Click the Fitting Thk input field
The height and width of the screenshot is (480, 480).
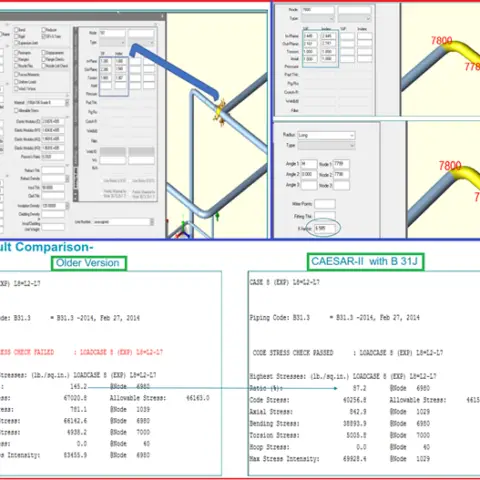coord(325,216)
